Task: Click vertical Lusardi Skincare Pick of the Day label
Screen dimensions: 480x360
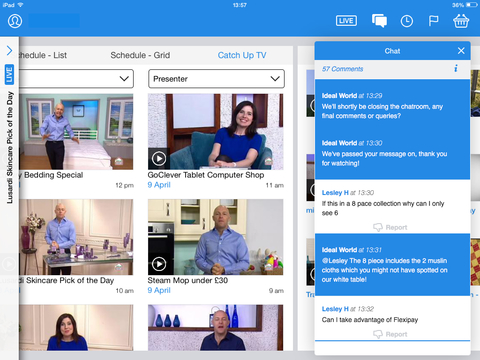Action: pos(10,147)
